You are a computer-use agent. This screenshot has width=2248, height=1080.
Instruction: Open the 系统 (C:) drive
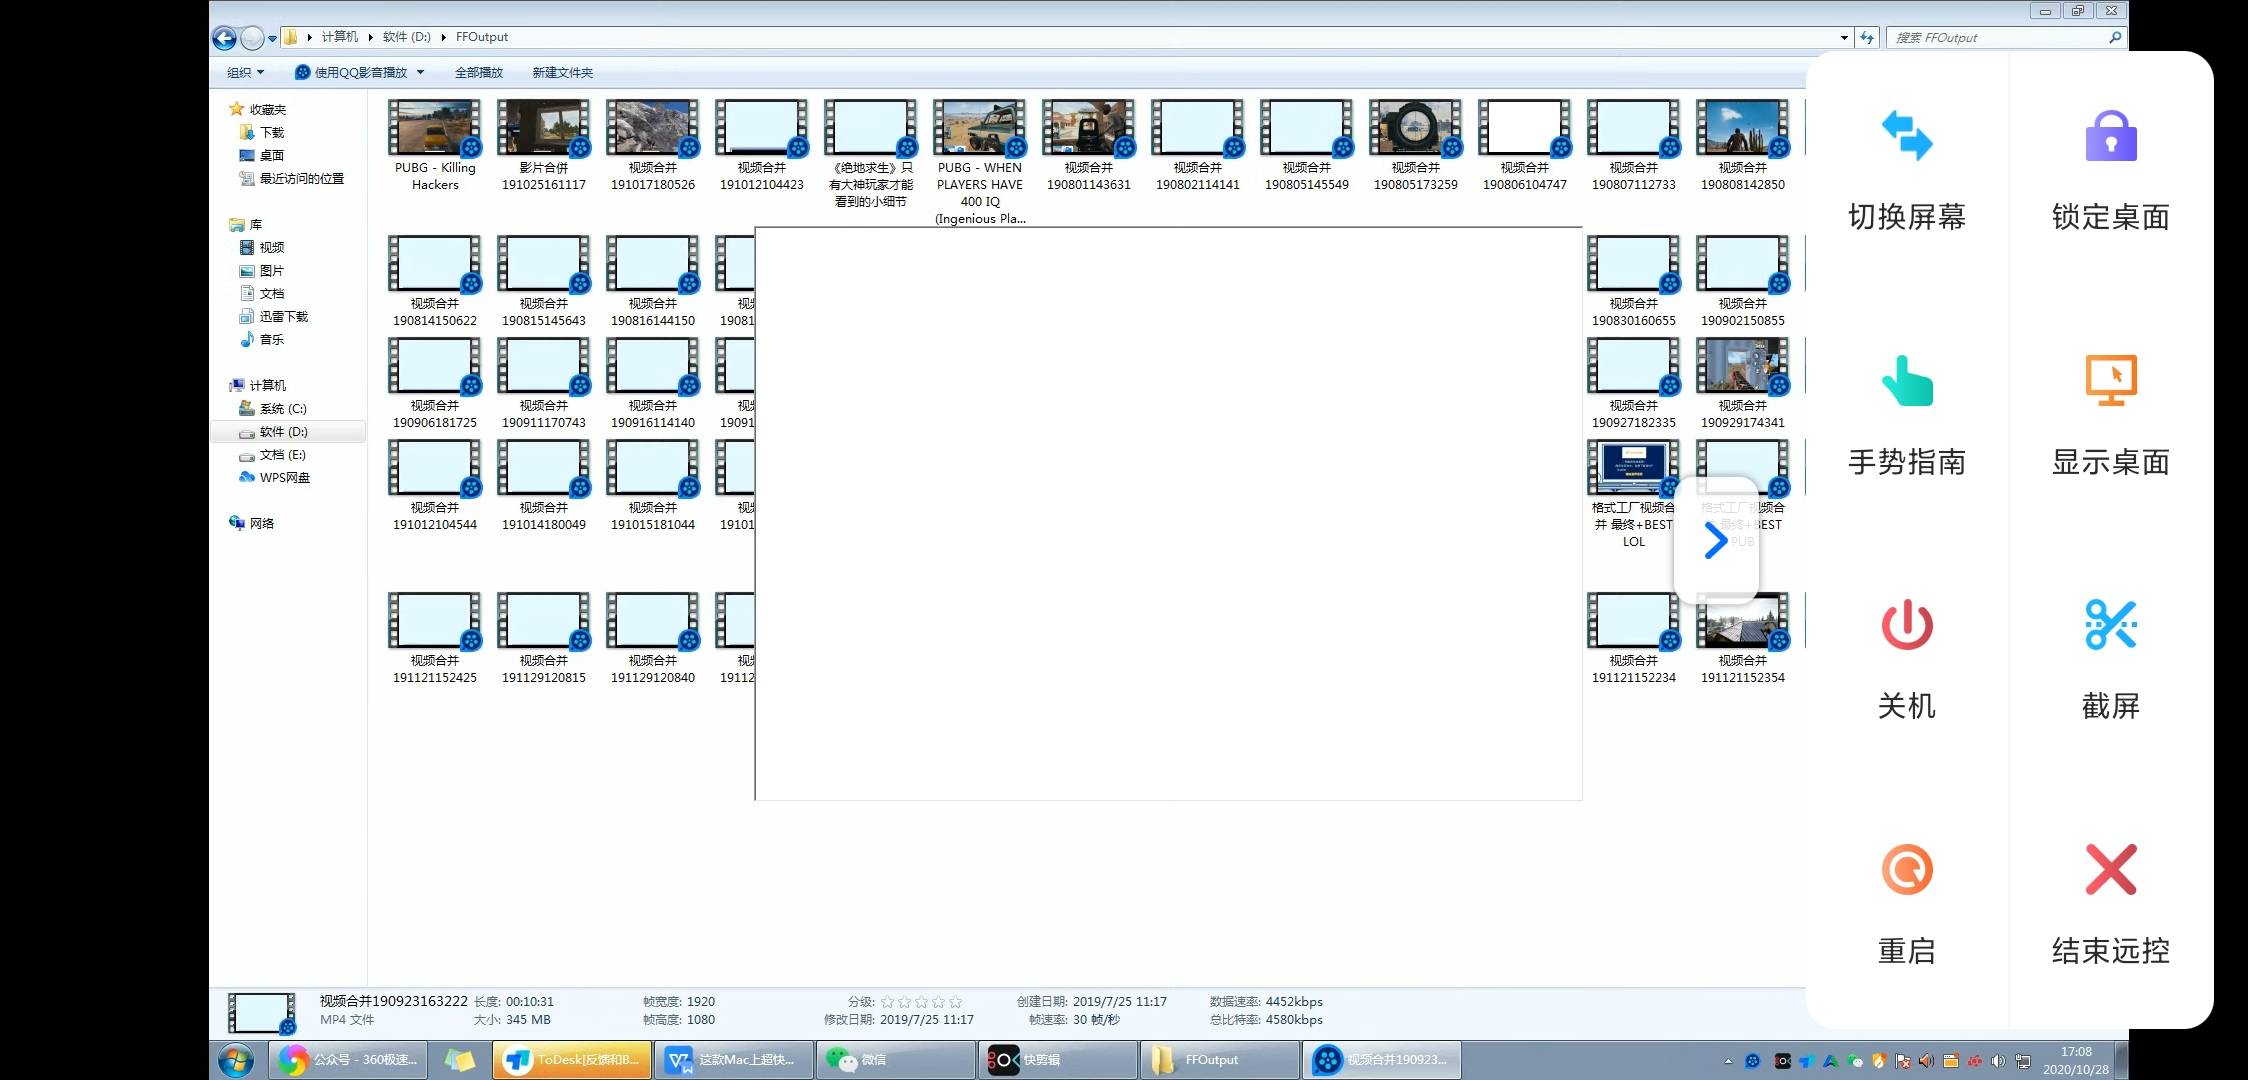(x=274, y=408)
